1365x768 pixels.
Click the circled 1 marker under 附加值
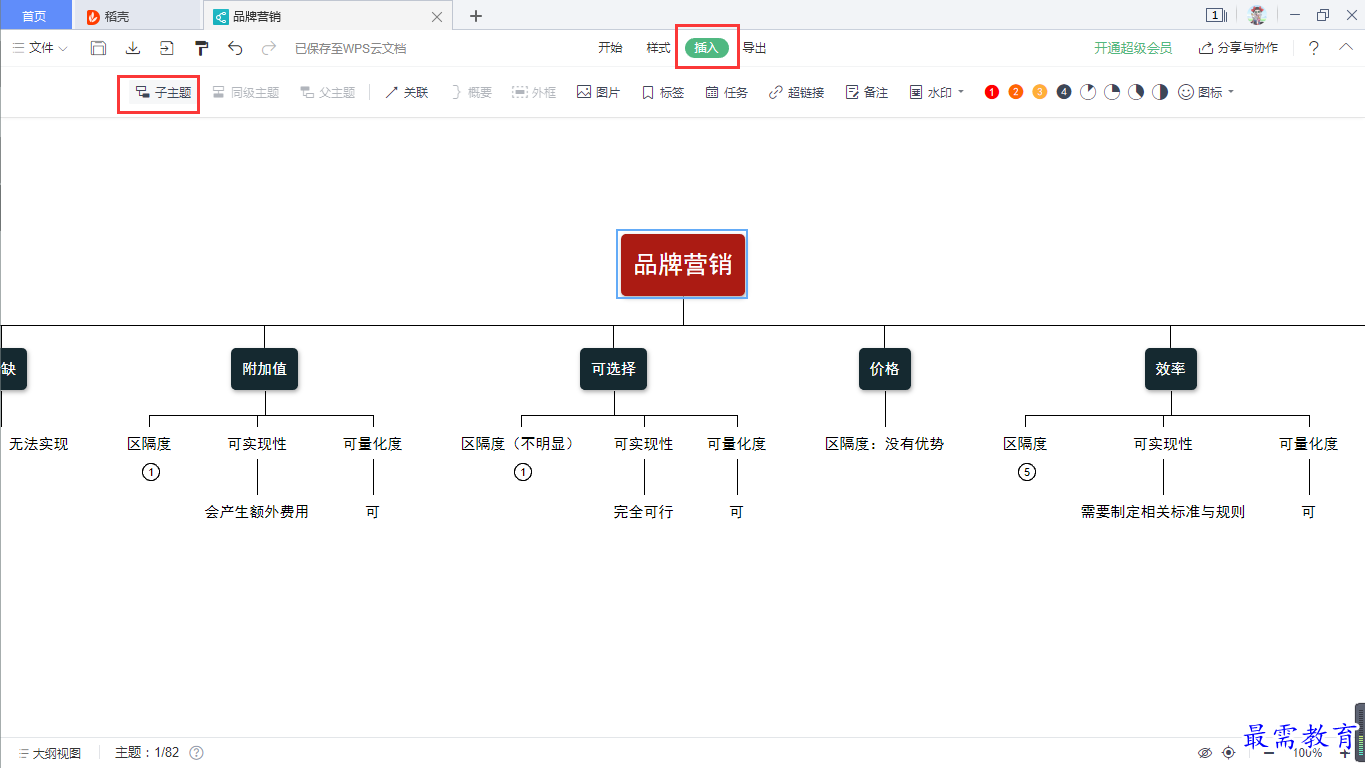151,472
